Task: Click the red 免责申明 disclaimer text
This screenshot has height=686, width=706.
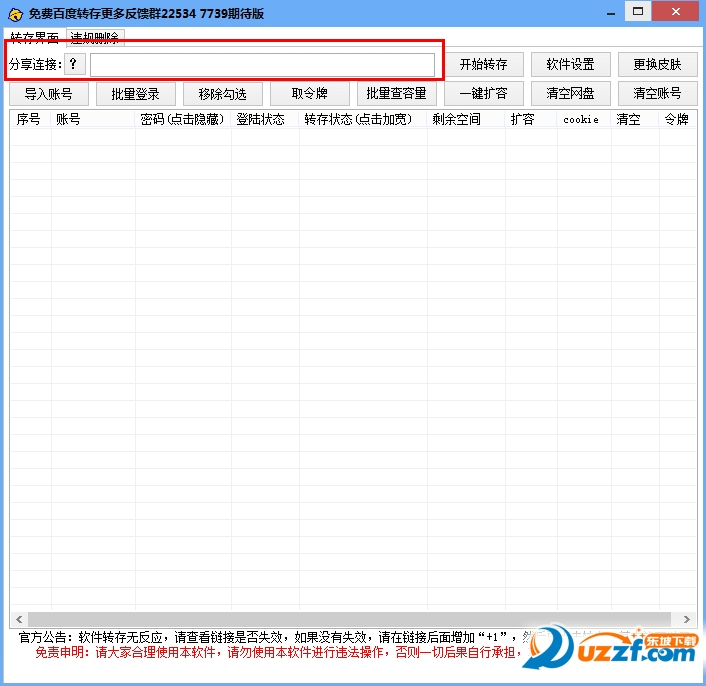Action: (x=278, y=652)
